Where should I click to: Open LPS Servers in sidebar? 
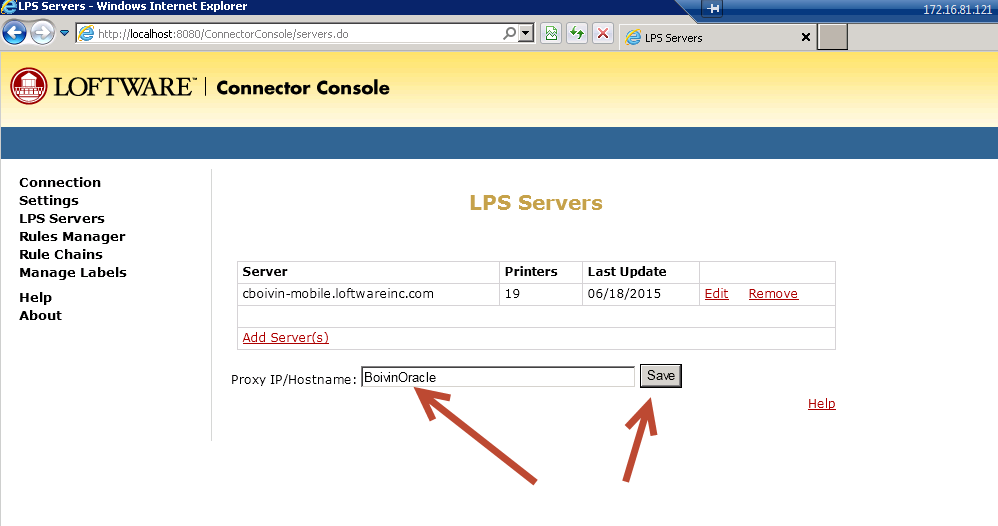click(x=62, y=218)
